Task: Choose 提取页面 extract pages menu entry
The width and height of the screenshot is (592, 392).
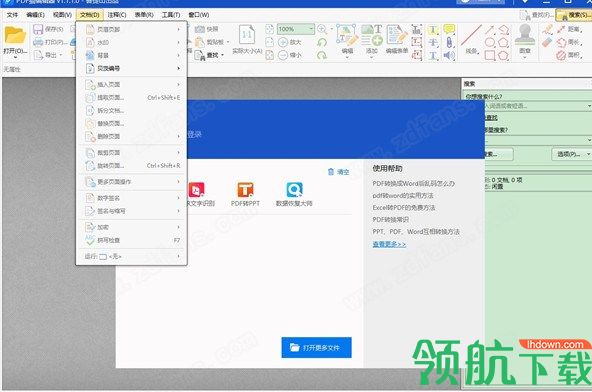Action: pyautogui.click(x=131, y=97)
